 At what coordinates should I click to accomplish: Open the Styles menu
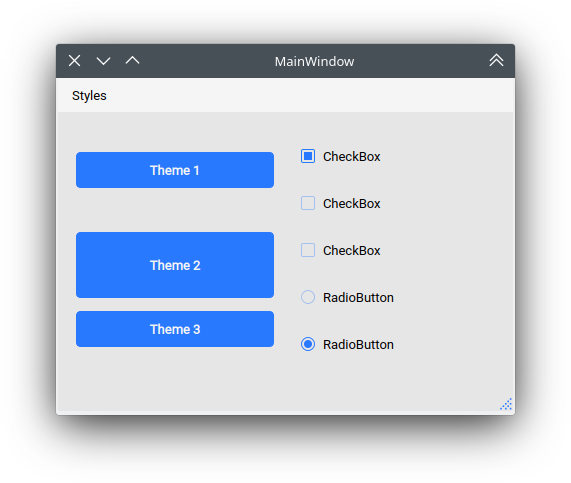tap(89, 95)
